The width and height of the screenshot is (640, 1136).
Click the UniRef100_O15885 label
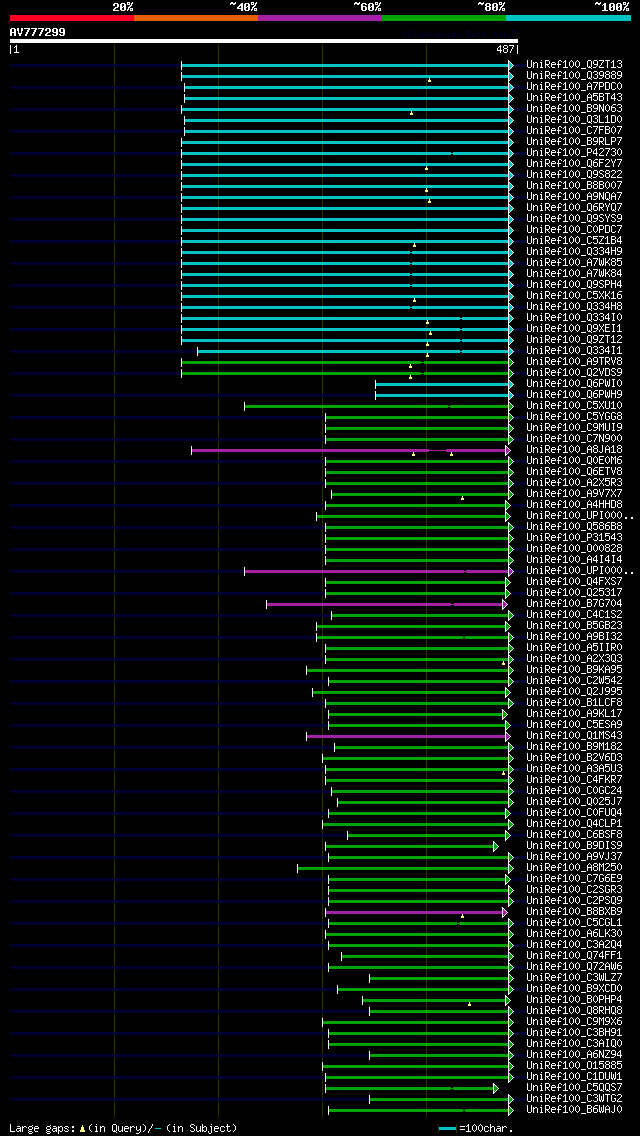[575, 1066]
